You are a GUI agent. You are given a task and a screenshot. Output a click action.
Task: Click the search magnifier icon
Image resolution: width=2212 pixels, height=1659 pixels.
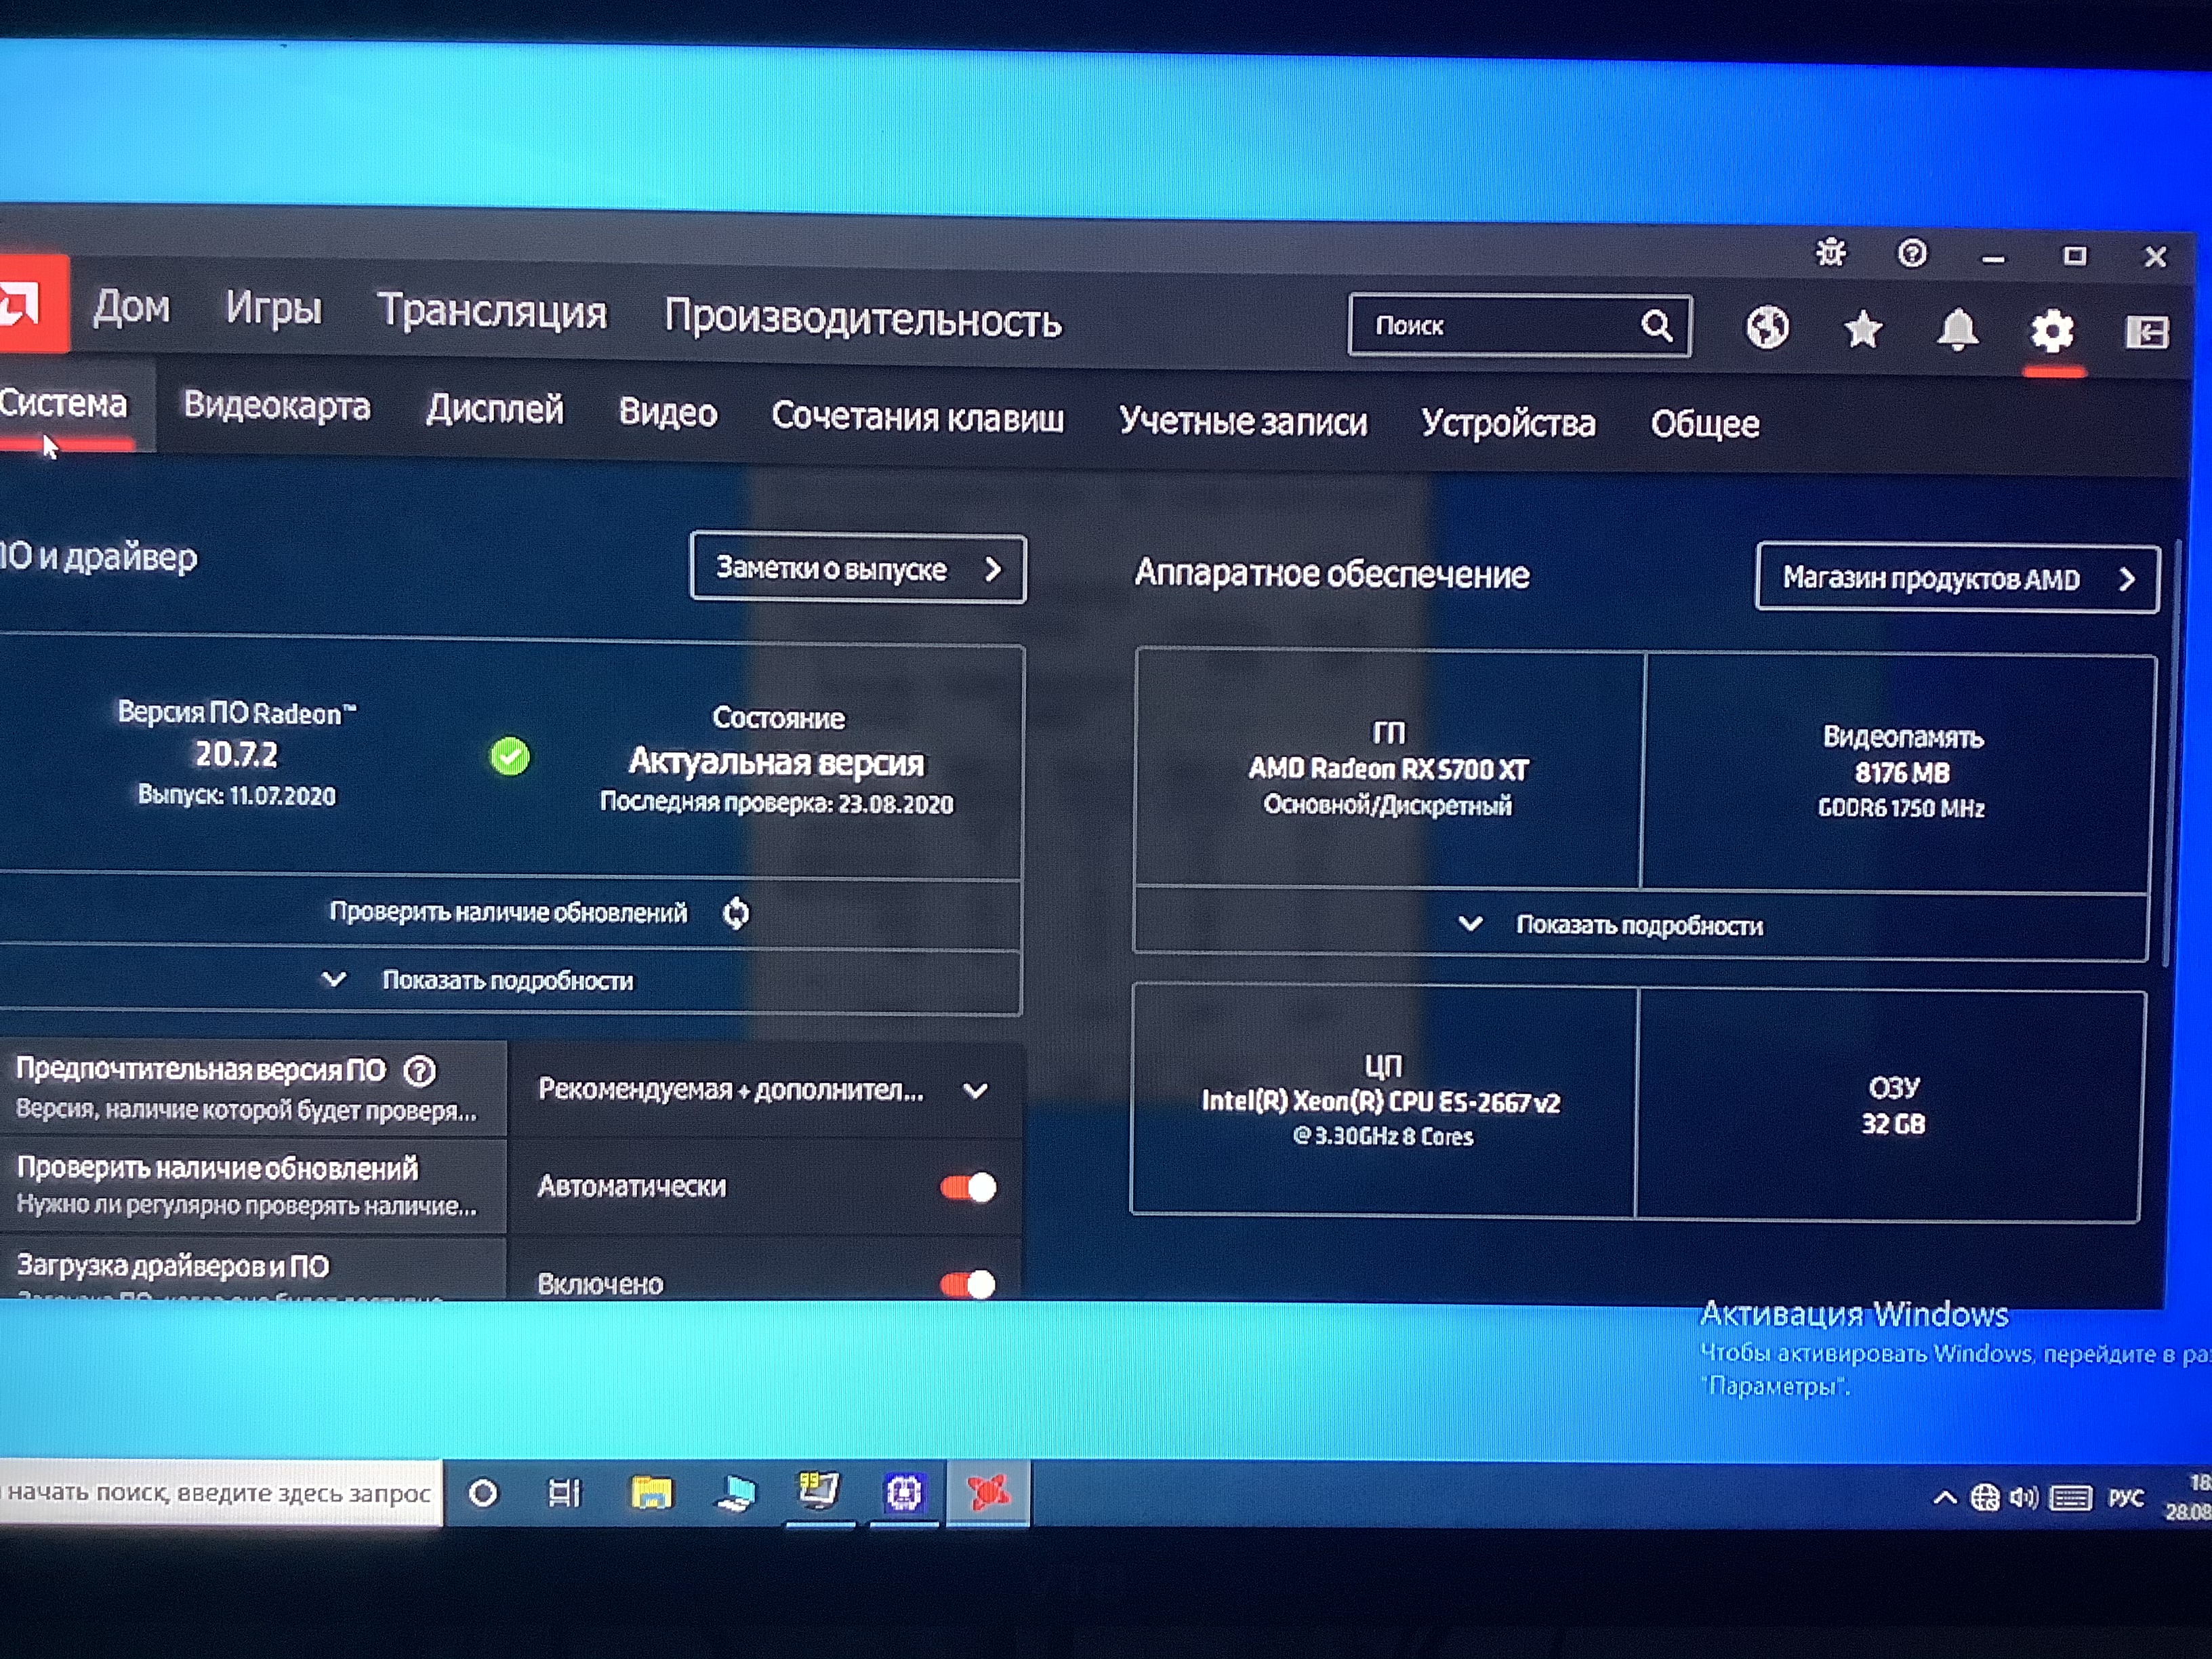point(1656,326)
